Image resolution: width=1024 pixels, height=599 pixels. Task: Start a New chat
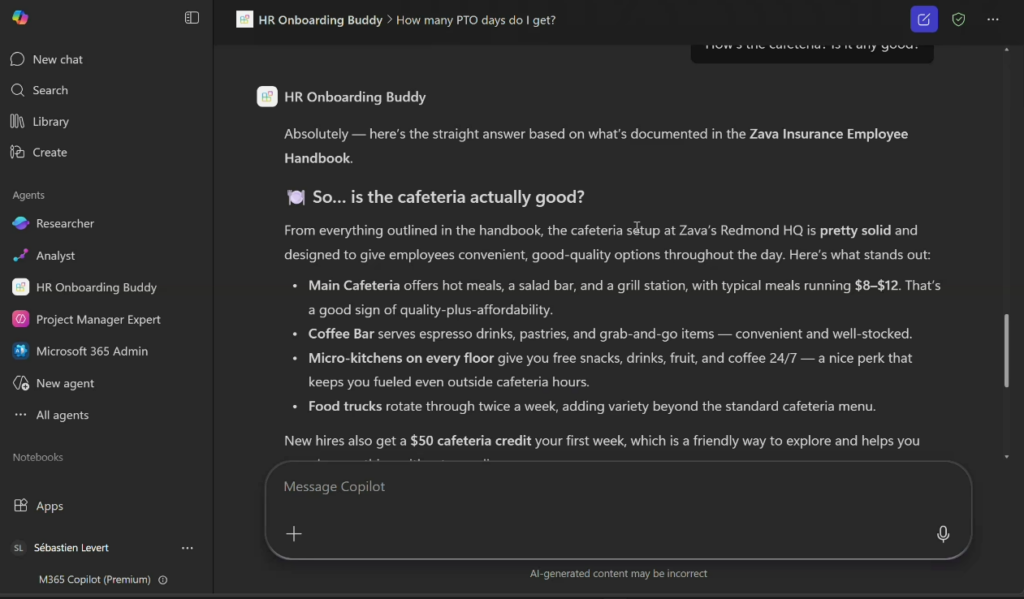tap(57, 59)
